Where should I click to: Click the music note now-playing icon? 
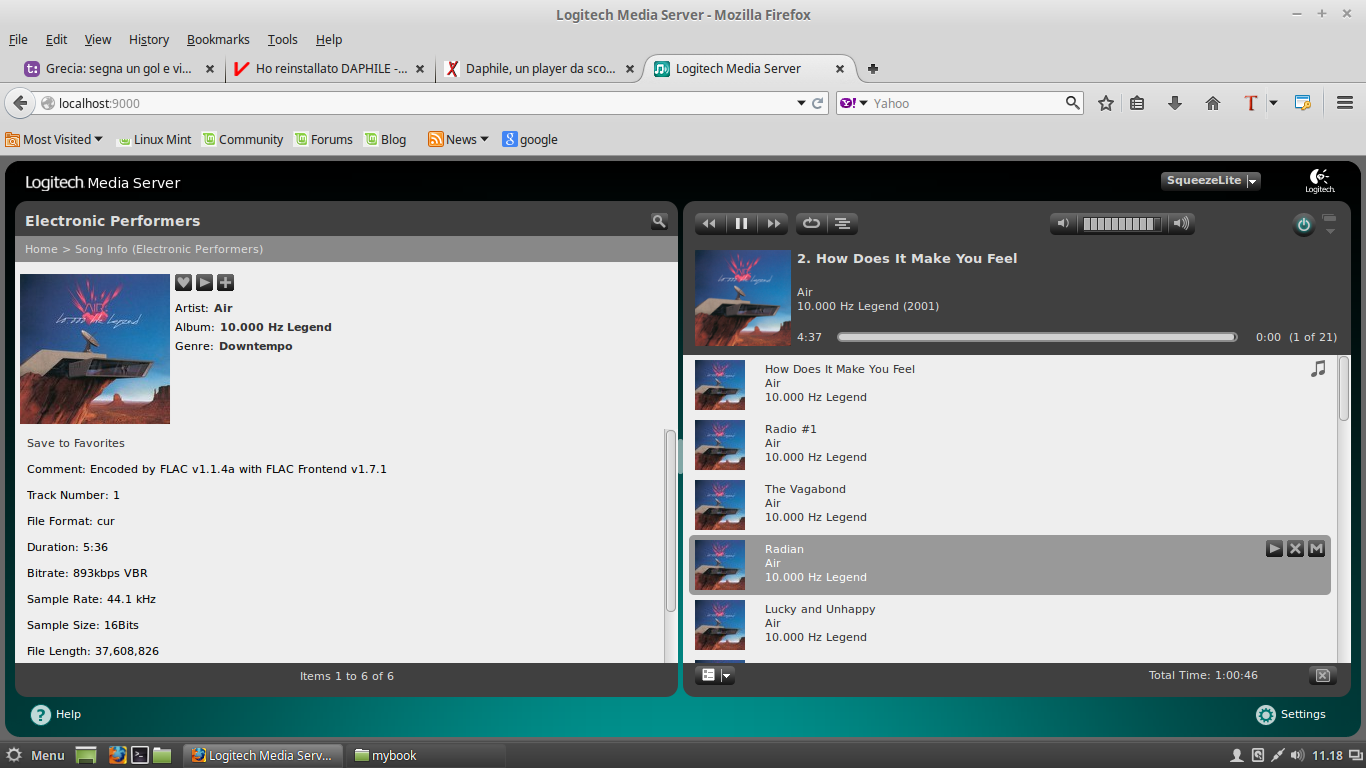[x=1318, y=369]
